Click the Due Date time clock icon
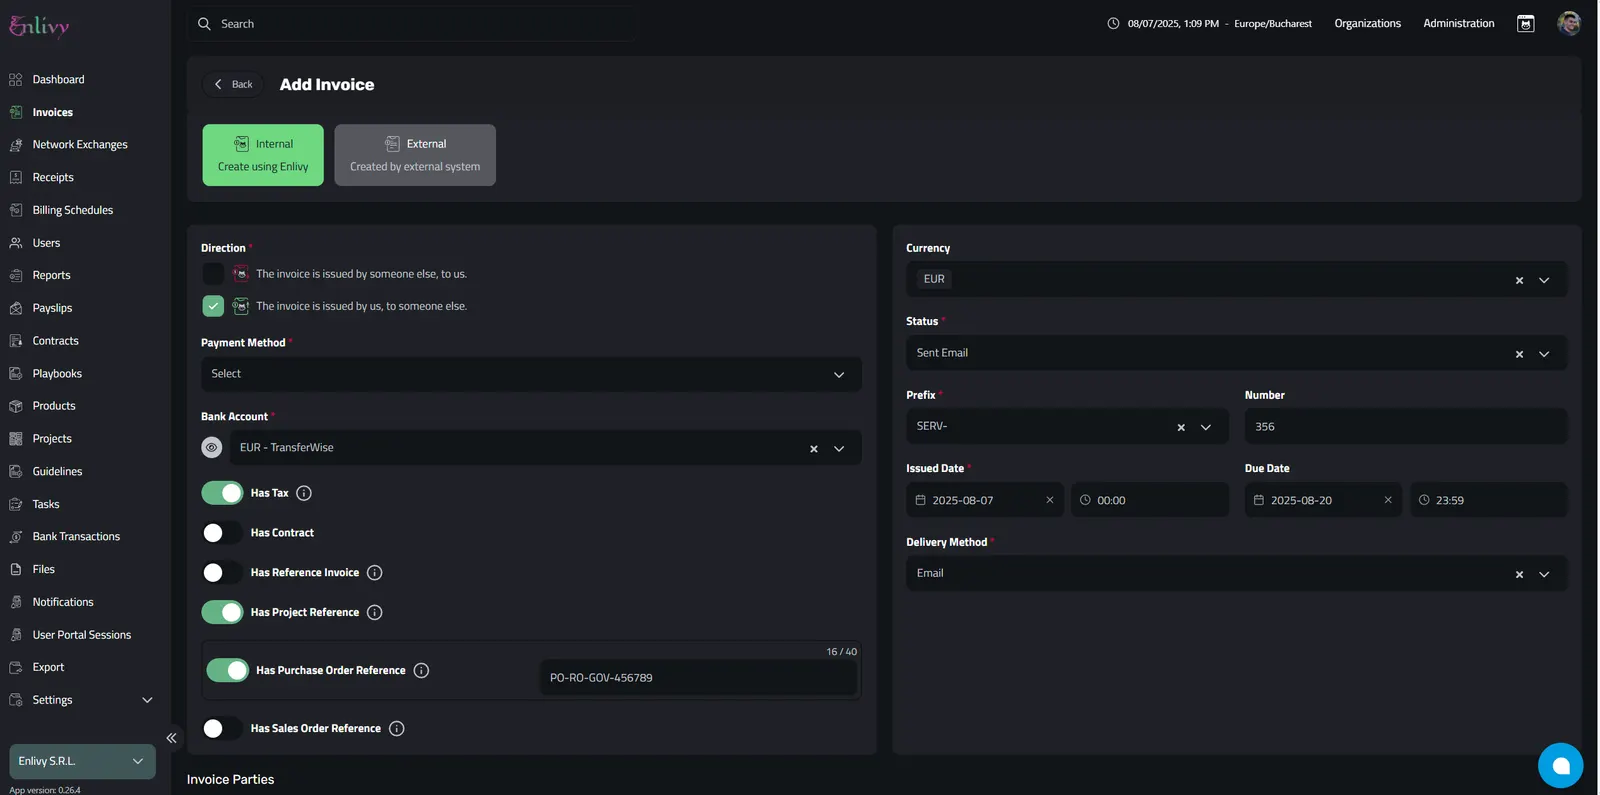This screenshot has width=1600, height=795. 1424,500
